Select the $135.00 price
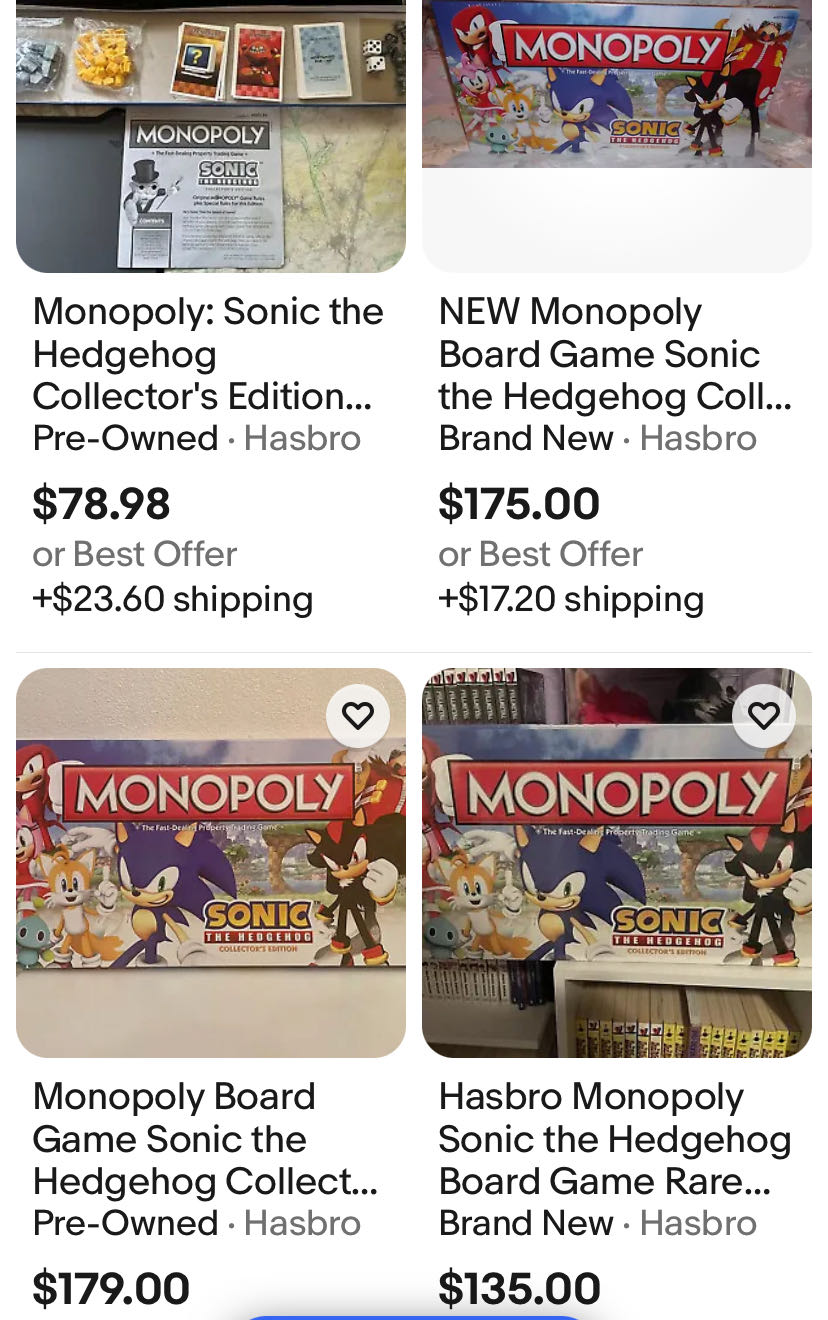The height and width of the screenshot is (1320, 828). (519, 1288)
